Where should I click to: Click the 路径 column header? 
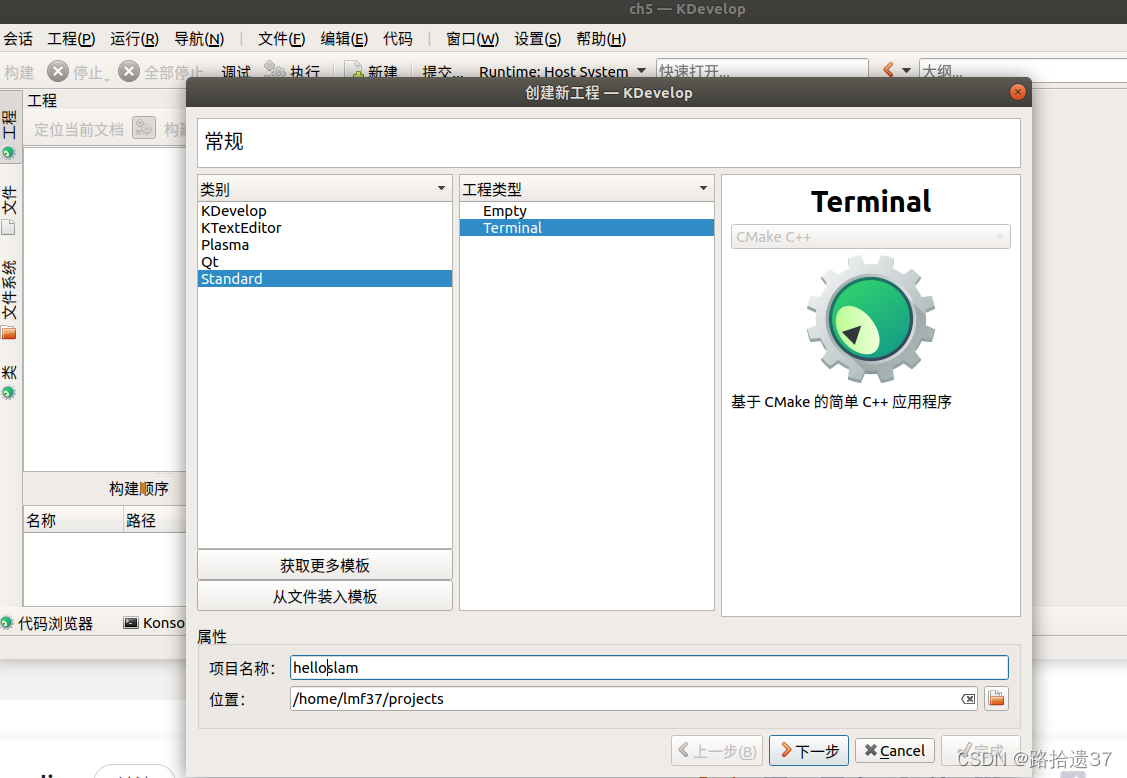155,520
